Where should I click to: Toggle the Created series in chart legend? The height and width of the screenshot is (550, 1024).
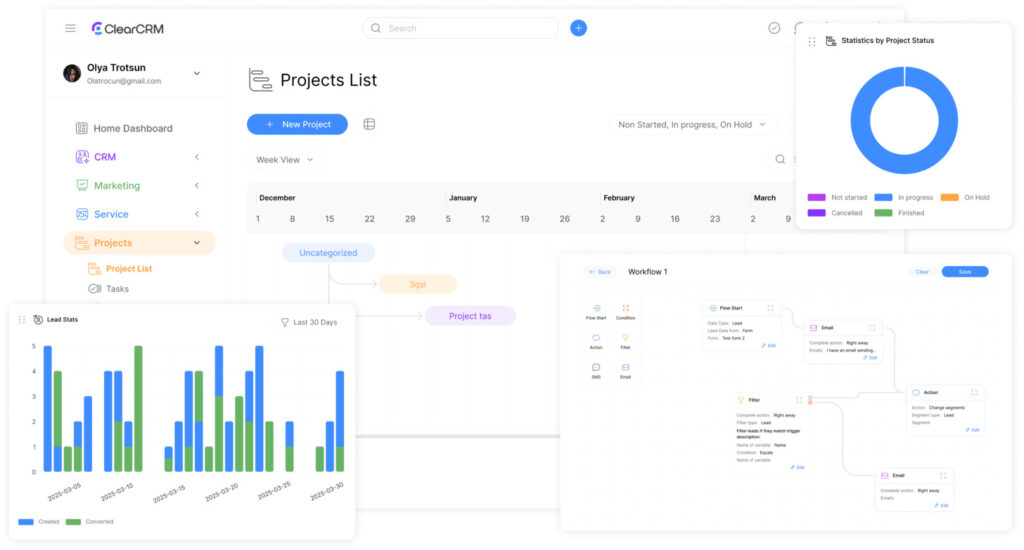[38, 521]
